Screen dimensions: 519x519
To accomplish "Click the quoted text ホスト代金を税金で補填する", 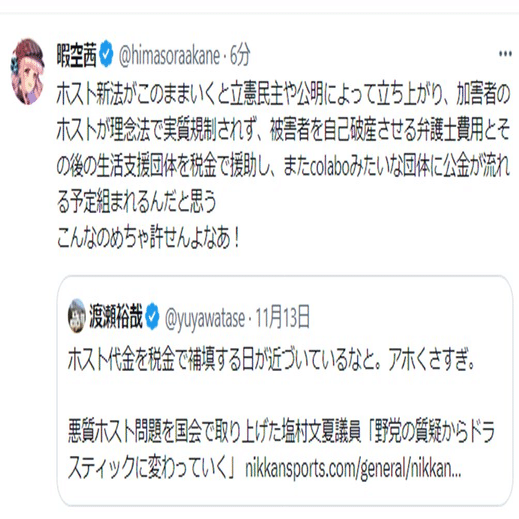I will point(272,360).
